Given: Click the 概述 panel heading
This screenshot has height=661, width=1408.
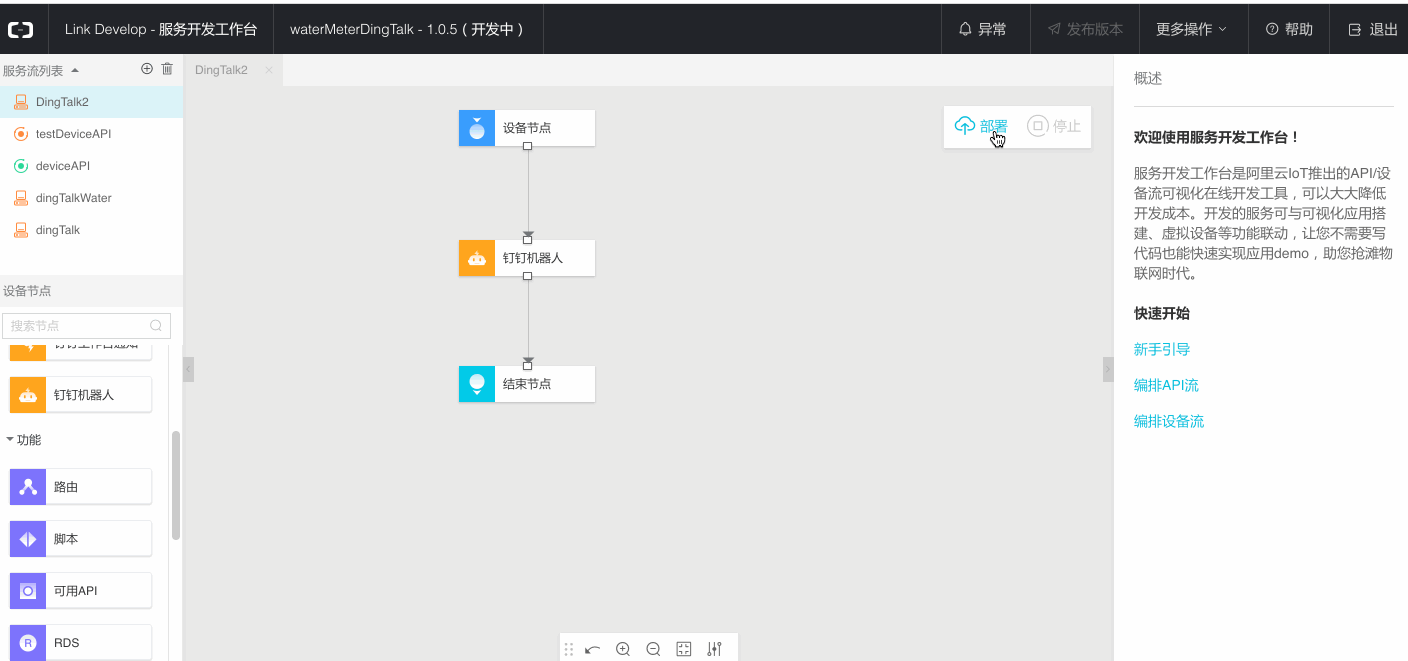Looking at the screenshot, I should click(x=1148, y=78).
